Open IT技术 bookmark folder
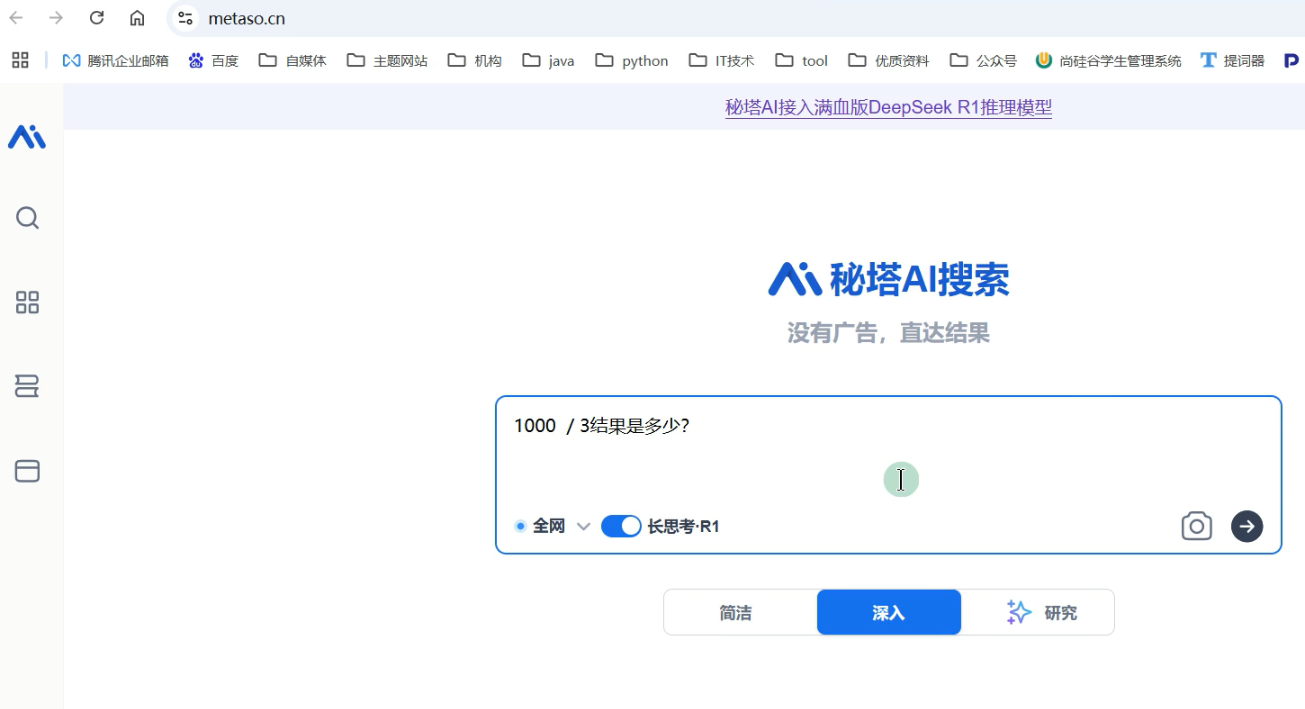This screenshot has height=709, width=1305. [721, 60]
